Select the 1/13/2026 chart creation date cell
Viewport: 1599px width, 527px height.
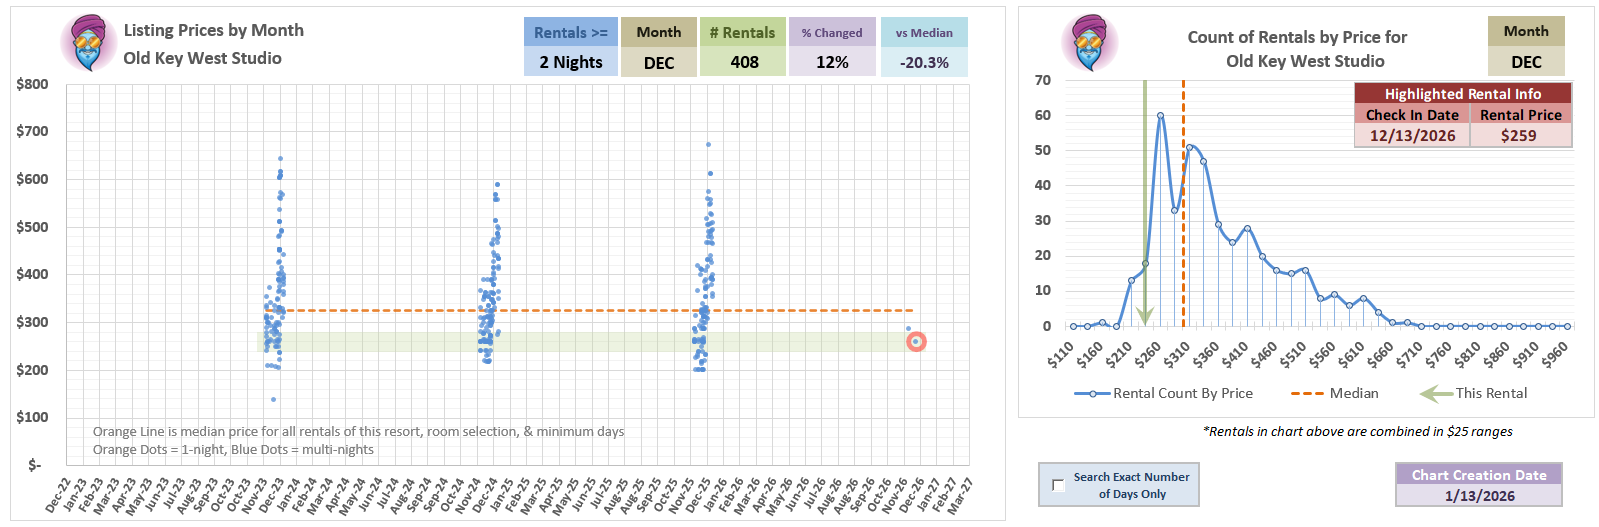click(x=1479, y=496)
